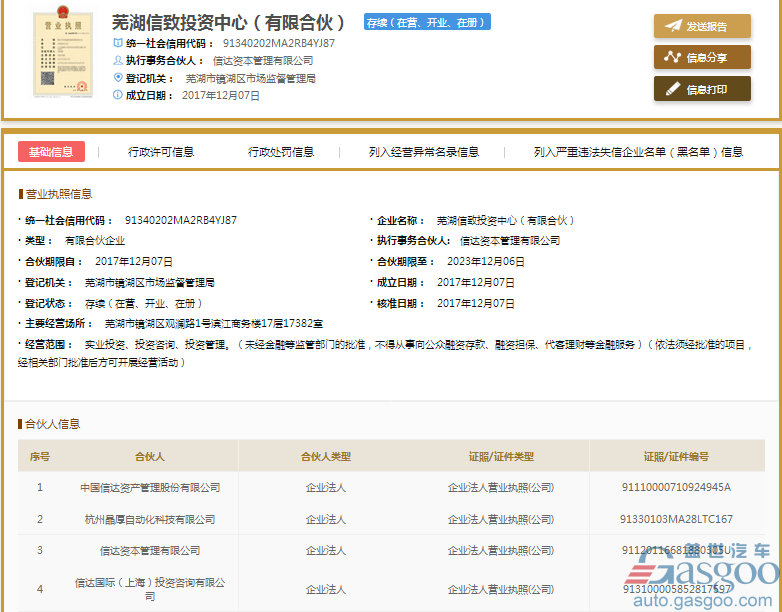Click the header 成立日期 value 2017年12月07日
782x612 pixels.
(x=221, y=95)
